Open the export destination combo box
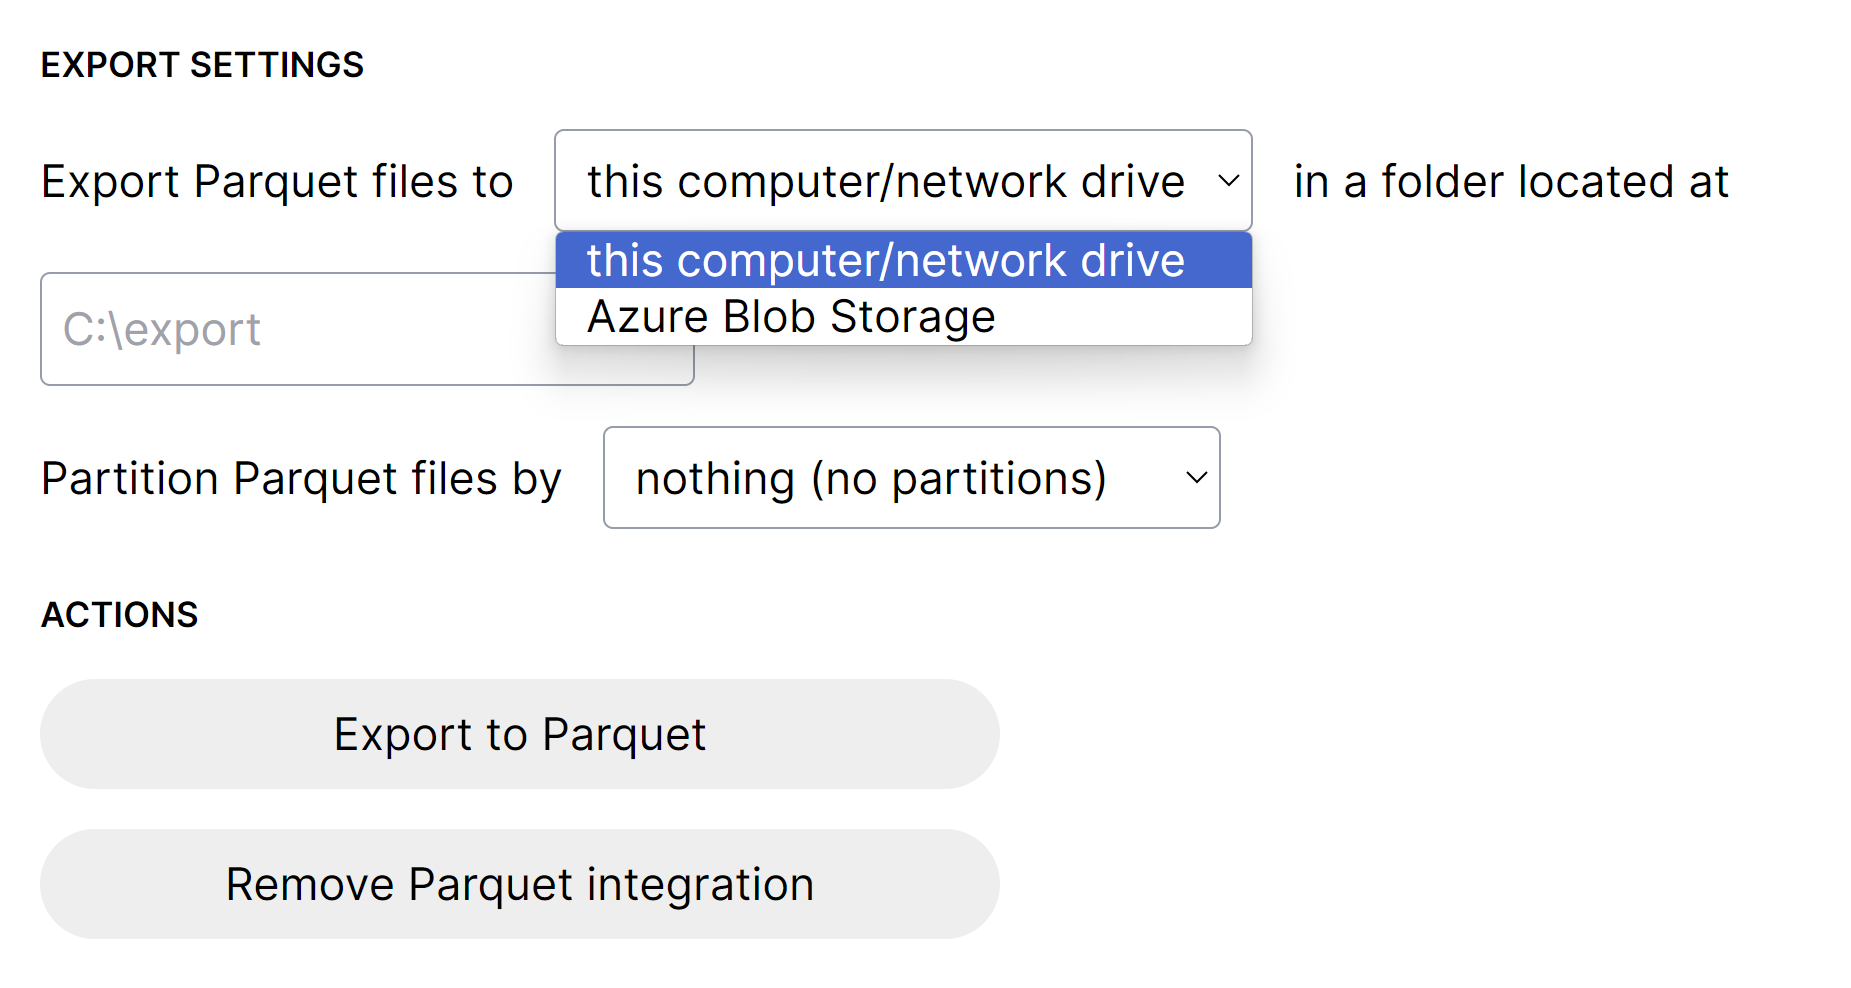This screenshot has width=1851, height=988. 902,181
